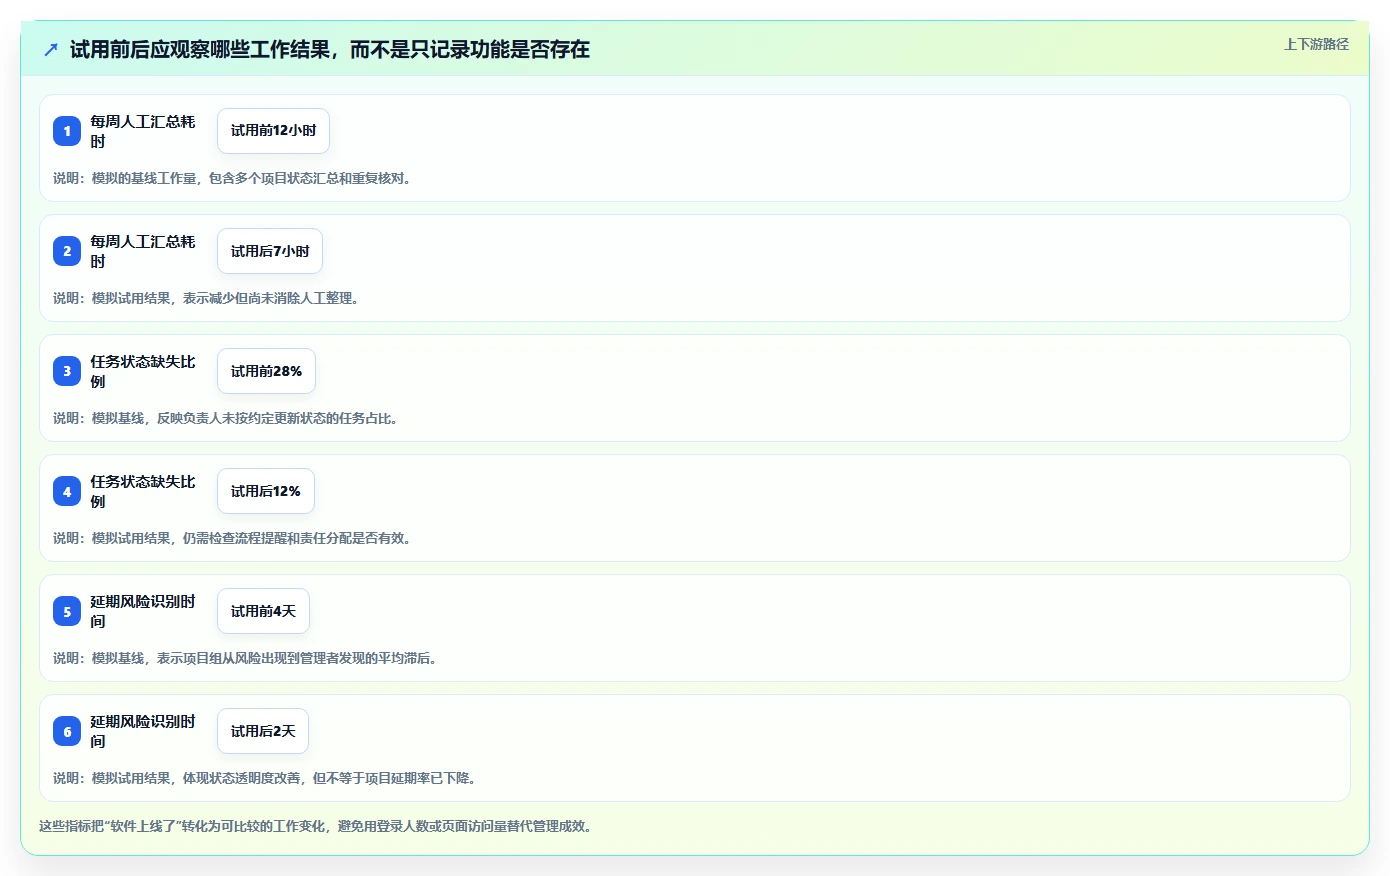Click number badge 5

coord(67,611)
